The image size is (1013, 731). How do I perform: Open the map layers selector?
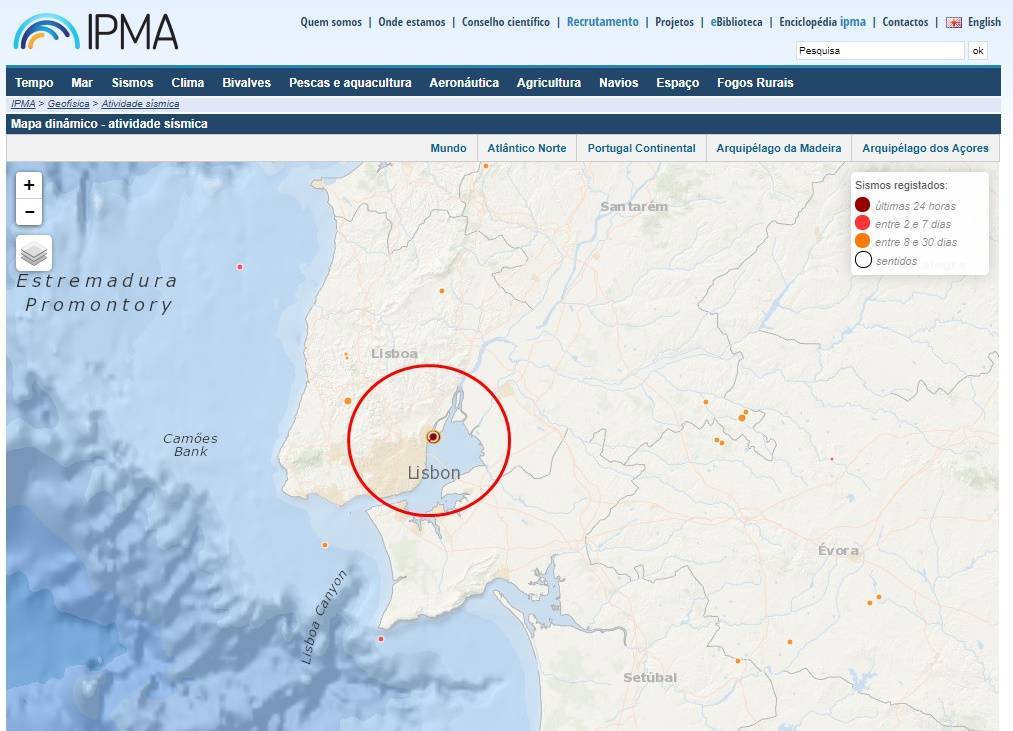[34, 254]
